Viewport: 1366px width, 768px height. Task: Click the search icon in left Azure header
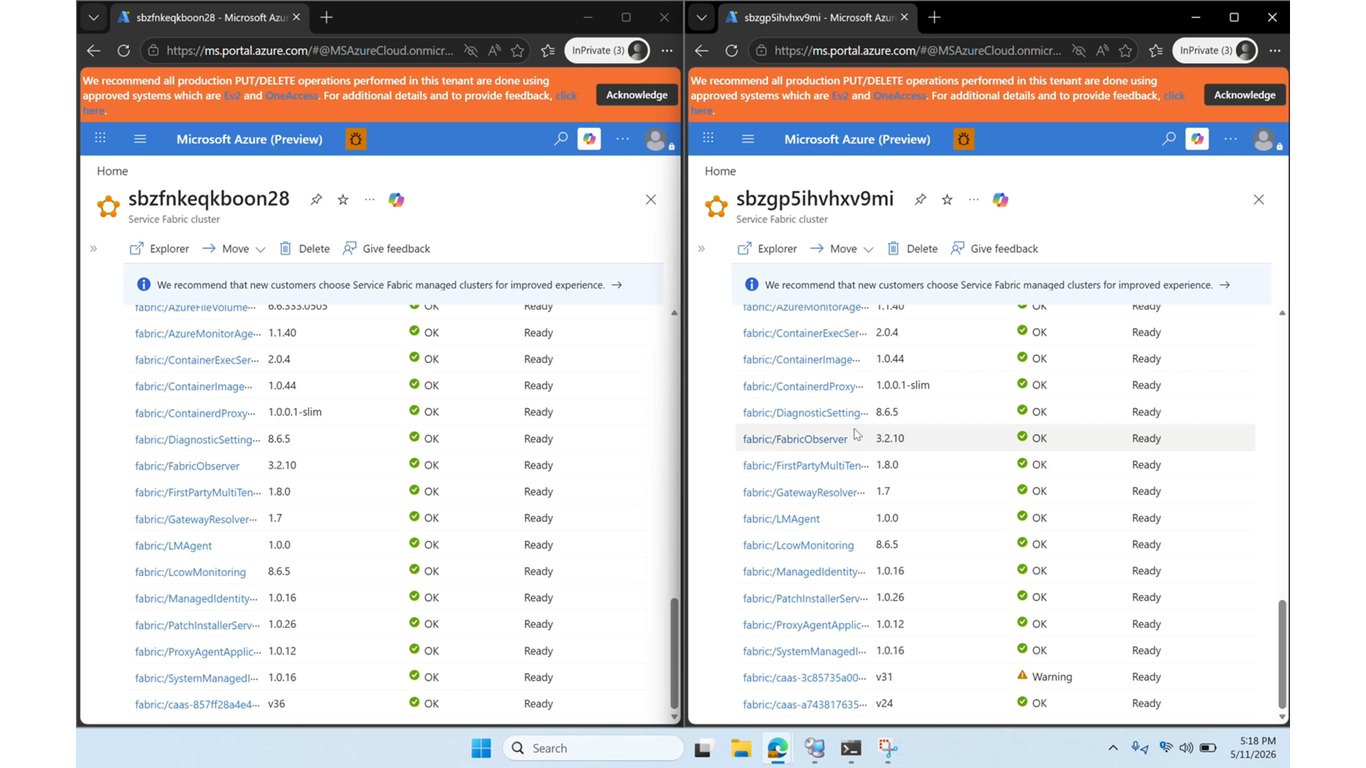pyautogui.click(x=561, y=139)
